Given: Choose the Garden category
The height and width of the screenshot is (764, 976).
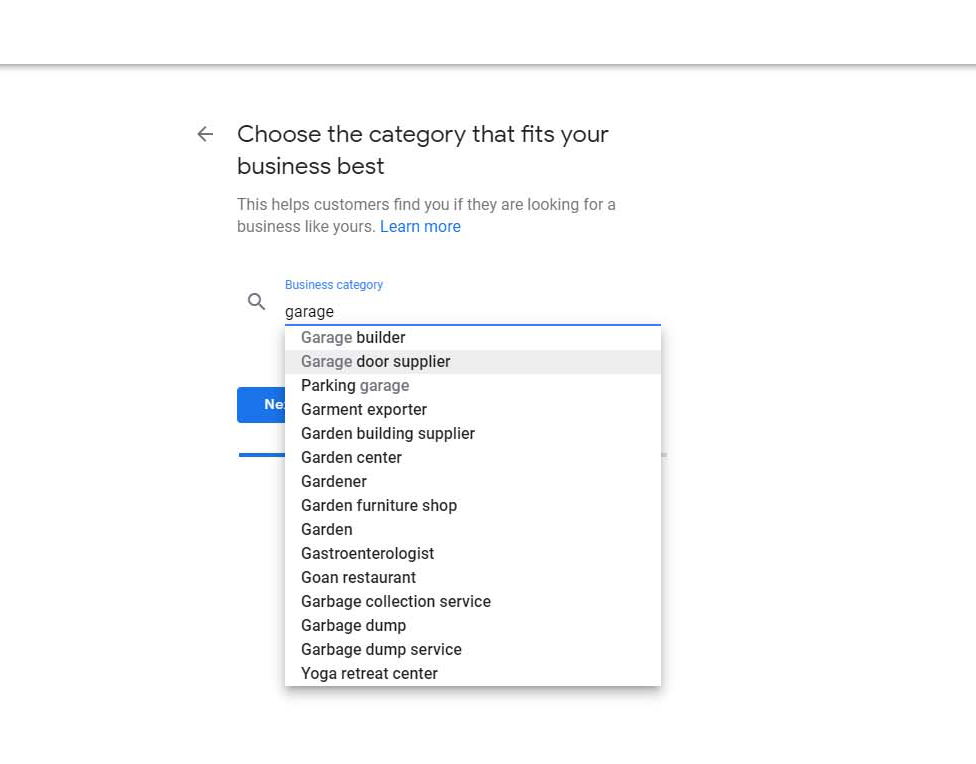Looking at the screenshot, I should (326, 529).
